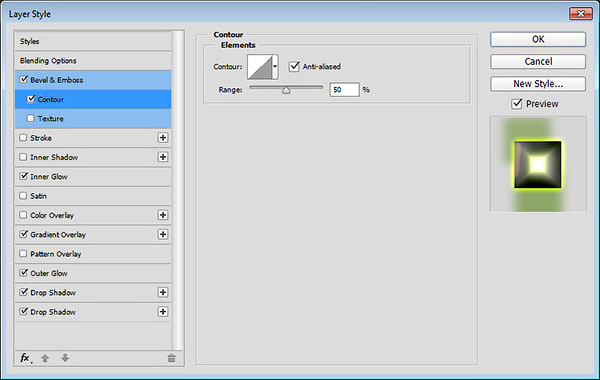The height and width of the screenshot is (380, 600).
Task: Select Blending Options in the list
Action: (x=48, y=60)
